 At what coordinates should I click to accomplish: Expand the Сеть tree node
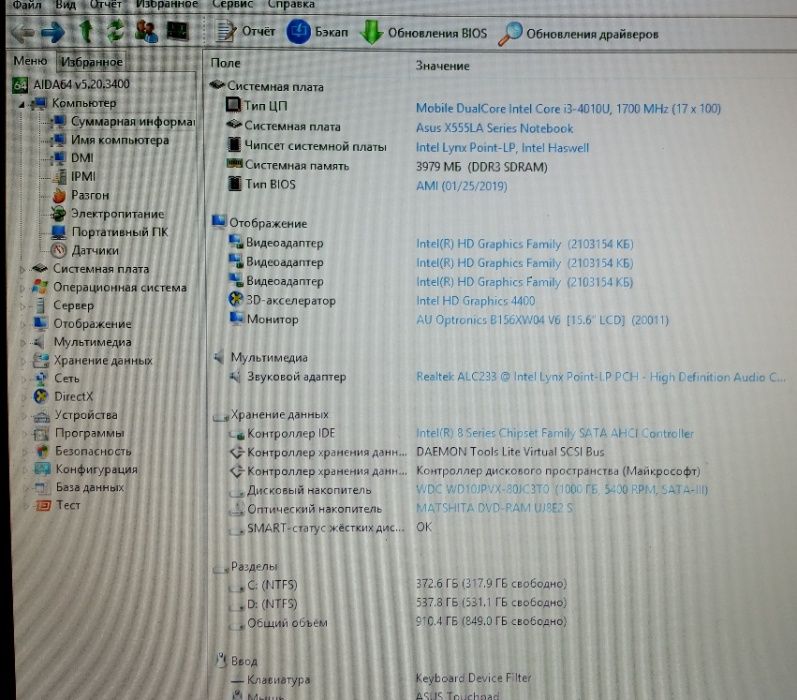tap(23, 379)
